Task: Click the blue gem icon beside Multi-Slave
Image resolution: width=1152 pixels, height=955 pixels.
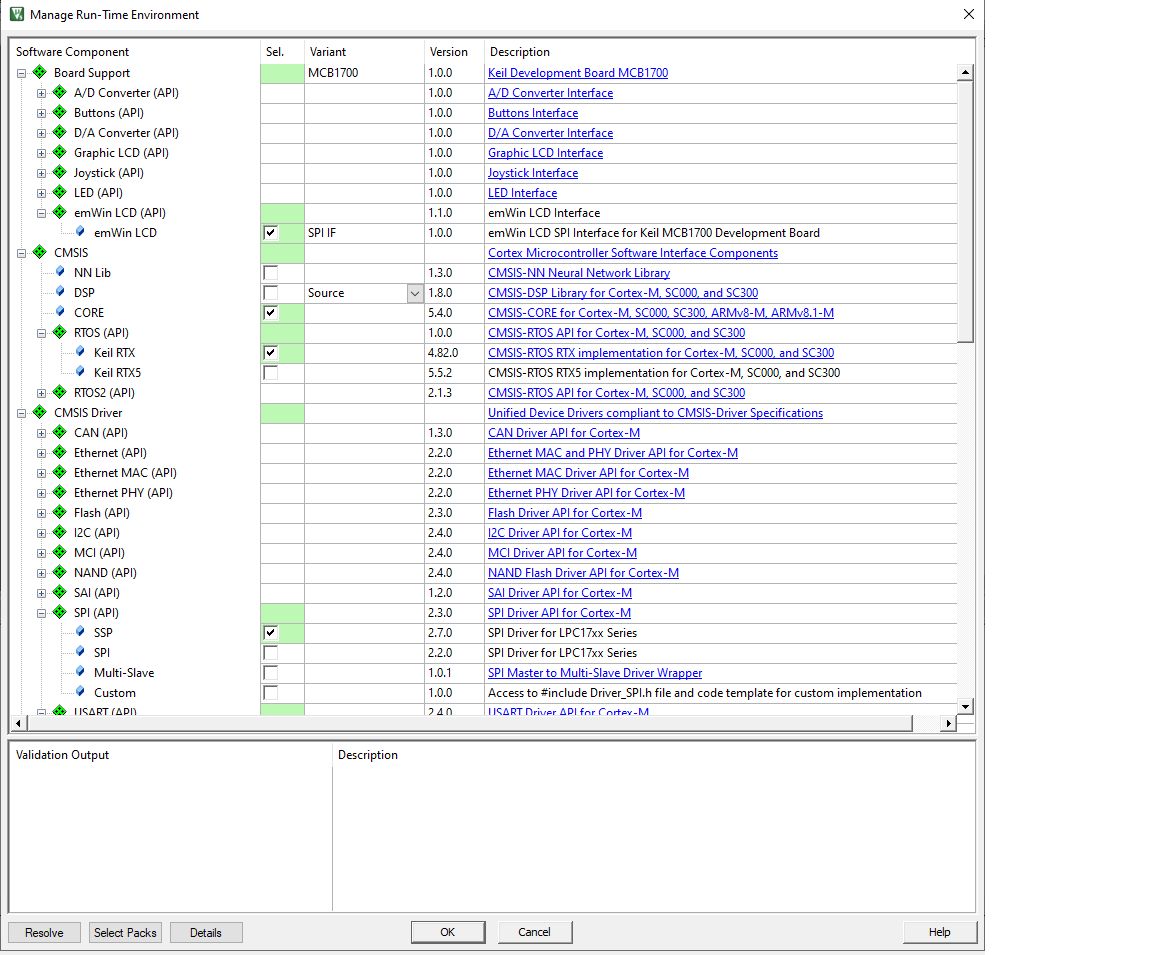Action: (80, 671)
